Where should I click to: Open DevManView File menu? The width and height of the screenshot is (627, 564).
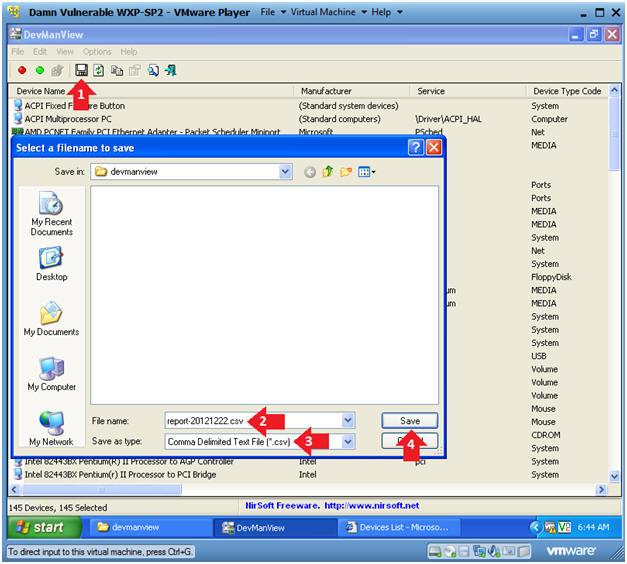pos(18,52)
